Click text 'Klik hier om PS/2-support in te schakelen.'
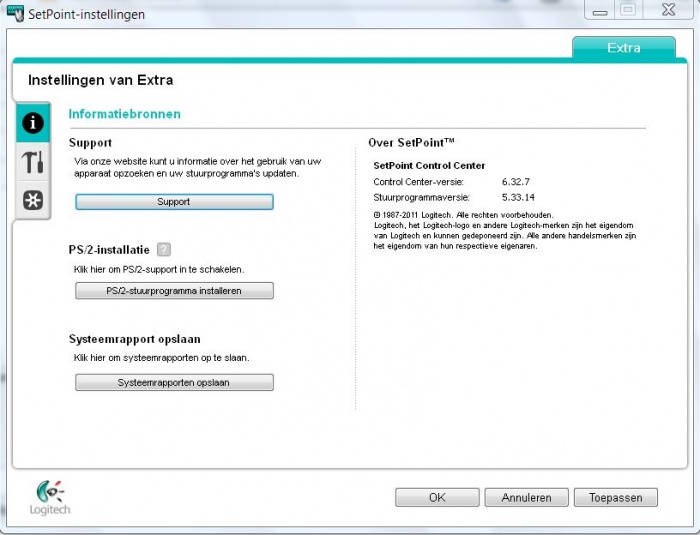This screenshot has height=535, width=700. 159,270
